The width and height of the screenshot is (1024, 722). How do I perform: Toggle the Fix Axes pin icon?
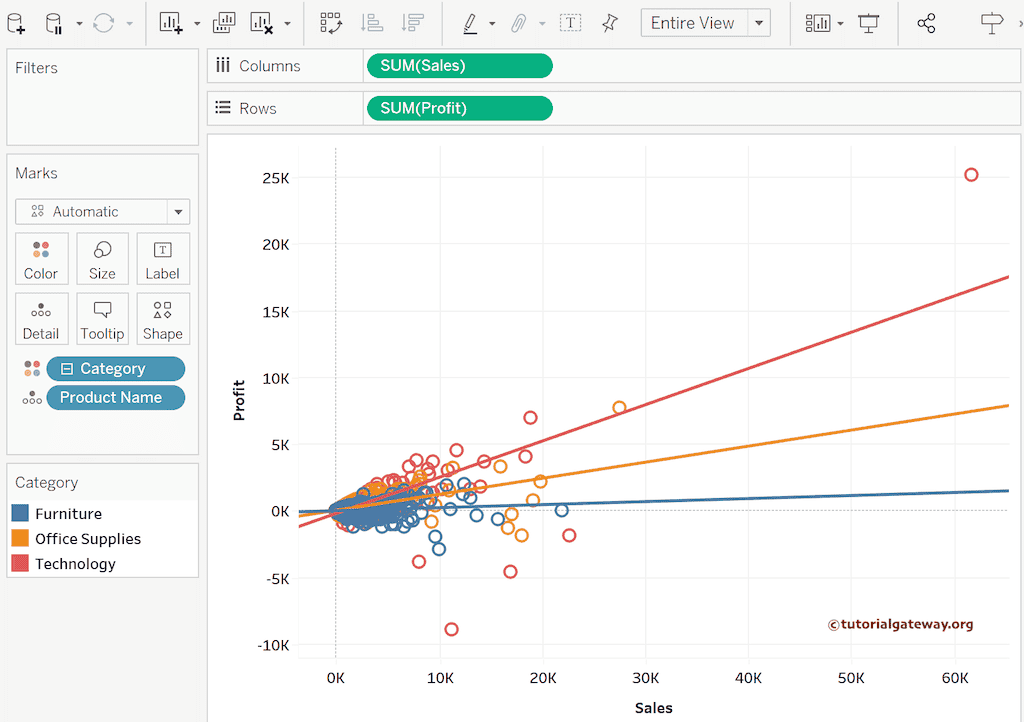click(x=609, y=23)
